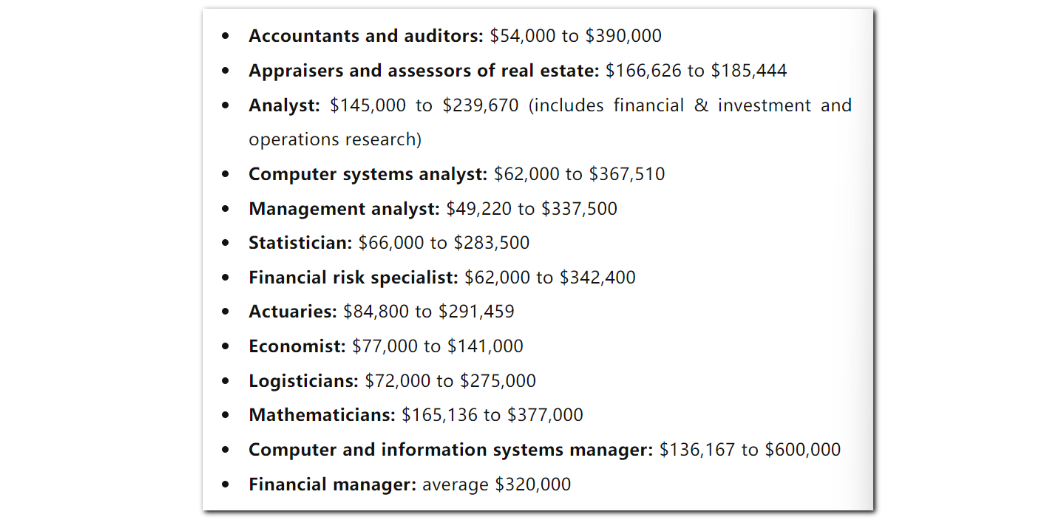This screenshot has height=520, width=1054.
Task: Click the Actuaries label
Action: pyautogui.click(x=292, y=312)
